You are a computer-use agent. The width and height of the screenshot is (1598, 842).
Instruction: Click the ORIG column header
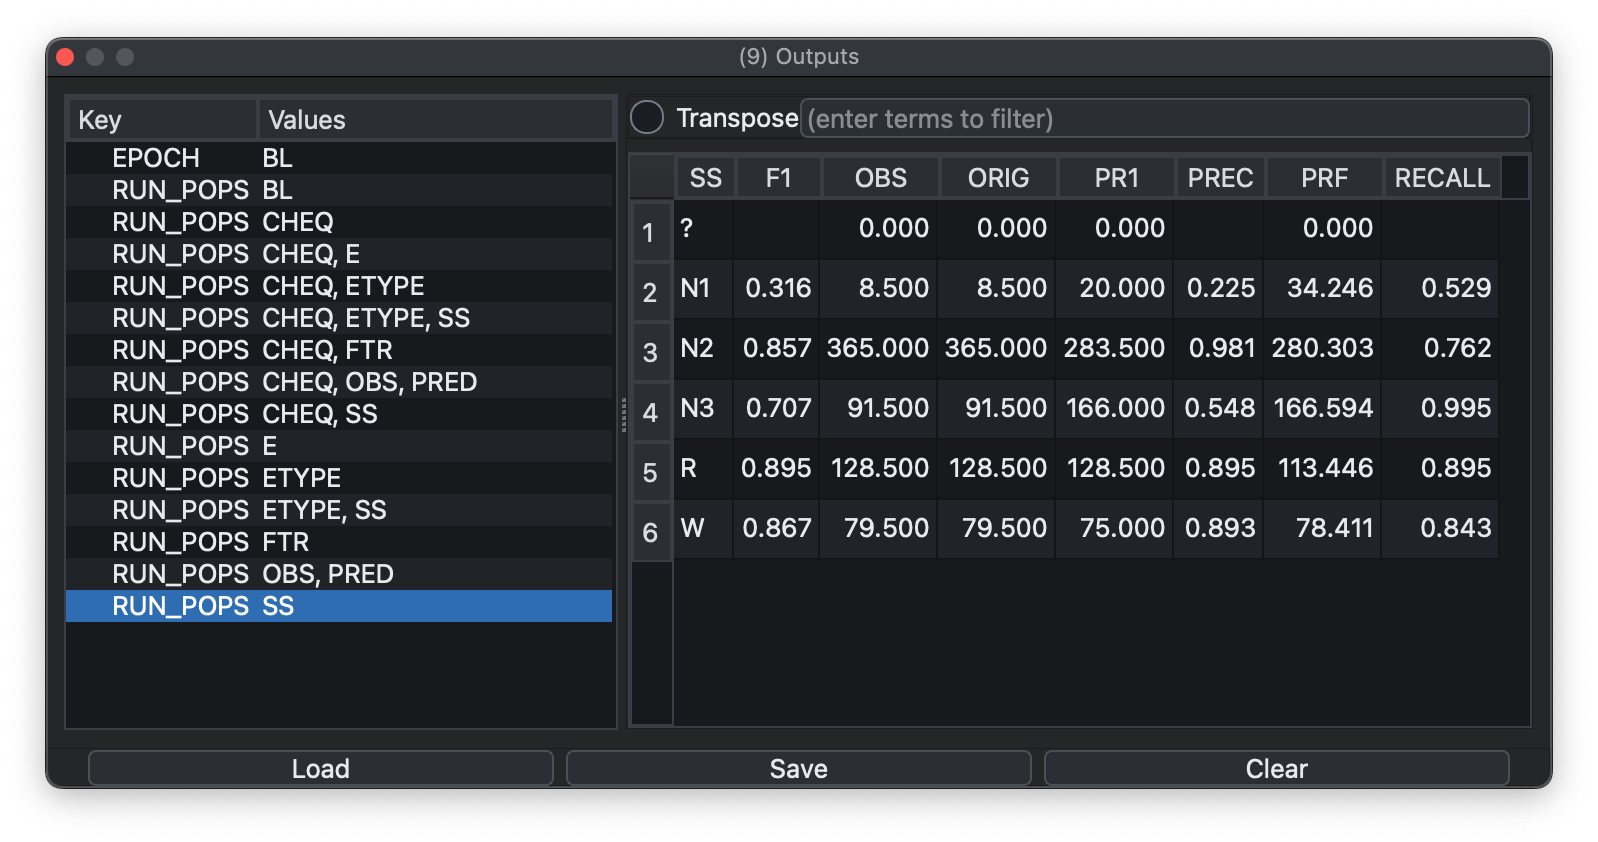tap(998, 178)
